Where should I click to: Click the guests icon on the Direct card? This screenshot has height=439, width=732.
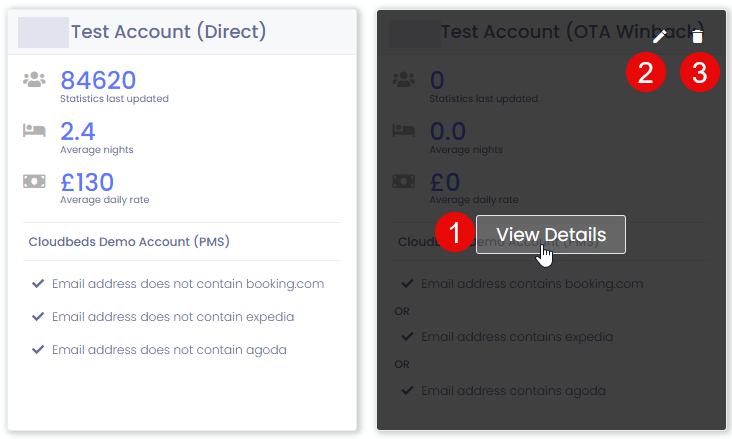tap(35, 80)
